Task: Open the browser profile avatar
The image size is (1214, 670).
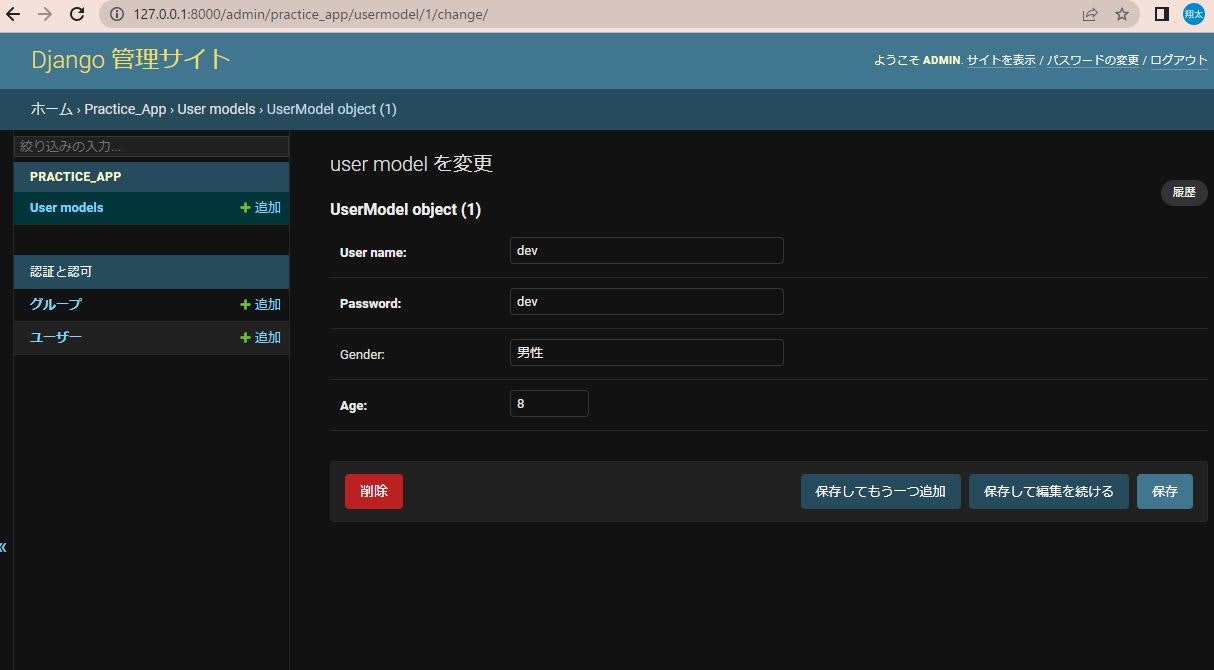Action: point(1194,15)
